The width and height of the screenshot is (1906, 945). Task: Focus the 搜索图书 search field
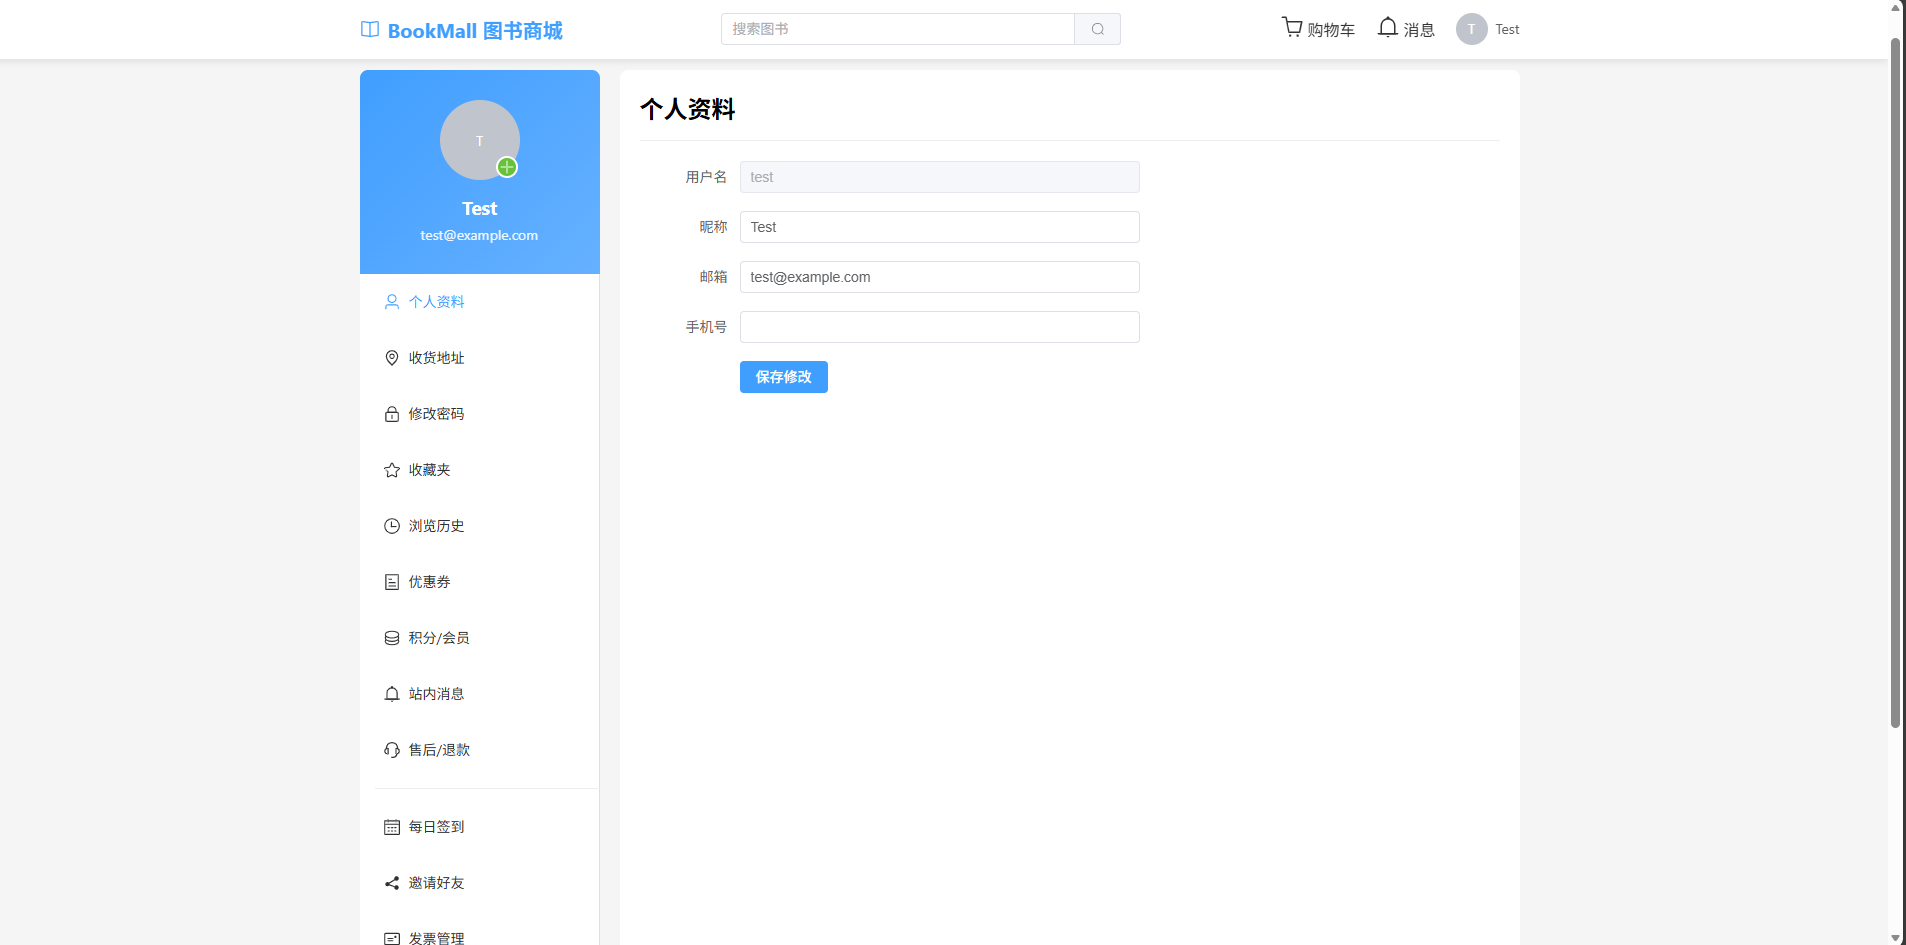pyautogui.click(x=898, y=29)
